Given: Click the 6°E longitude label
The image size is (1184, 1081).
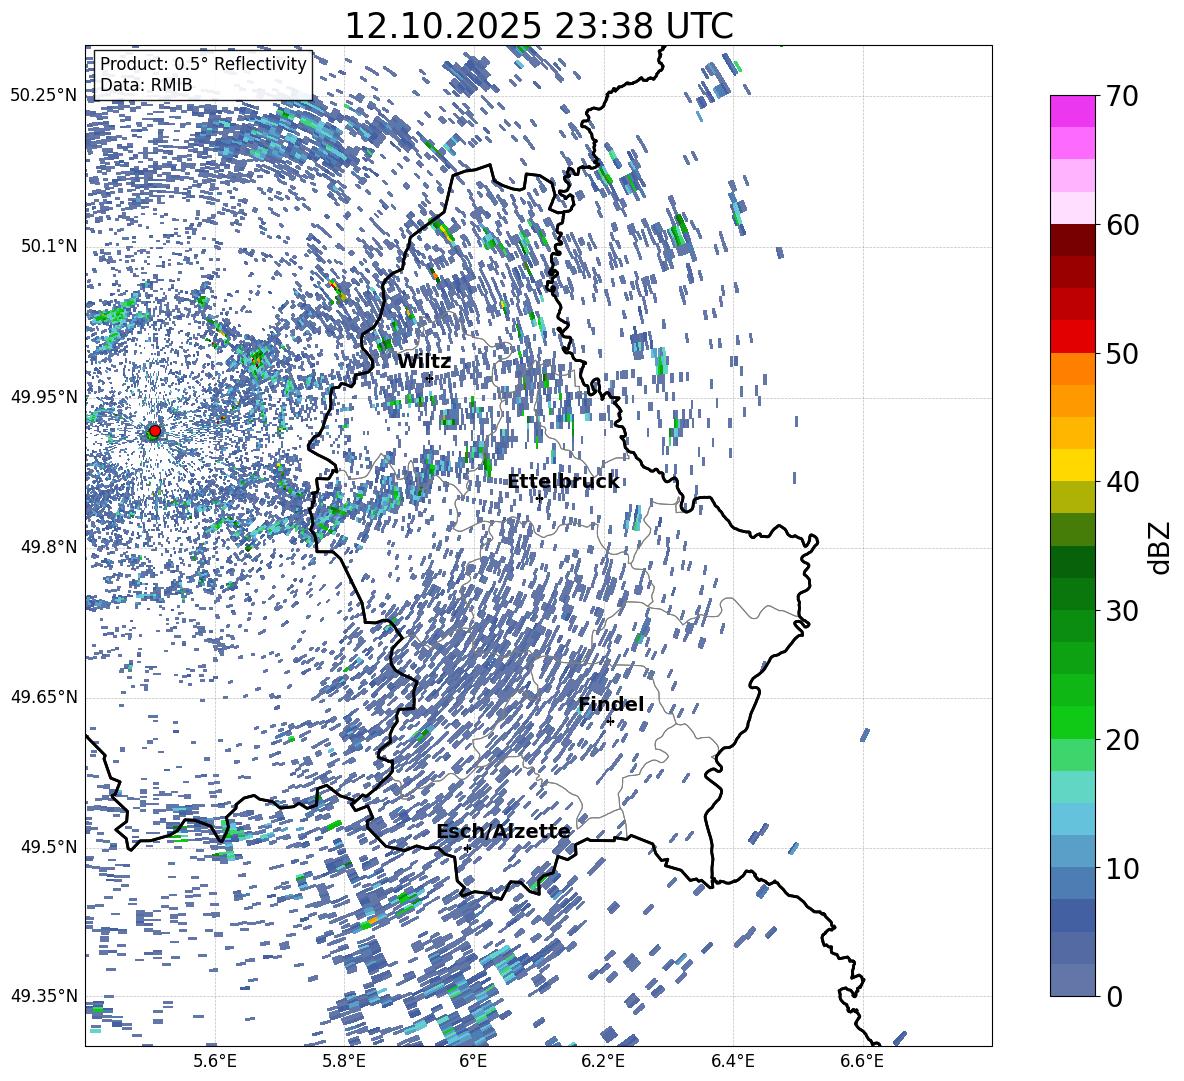Looking at the screenshot, I should [x=473, y=1061].
